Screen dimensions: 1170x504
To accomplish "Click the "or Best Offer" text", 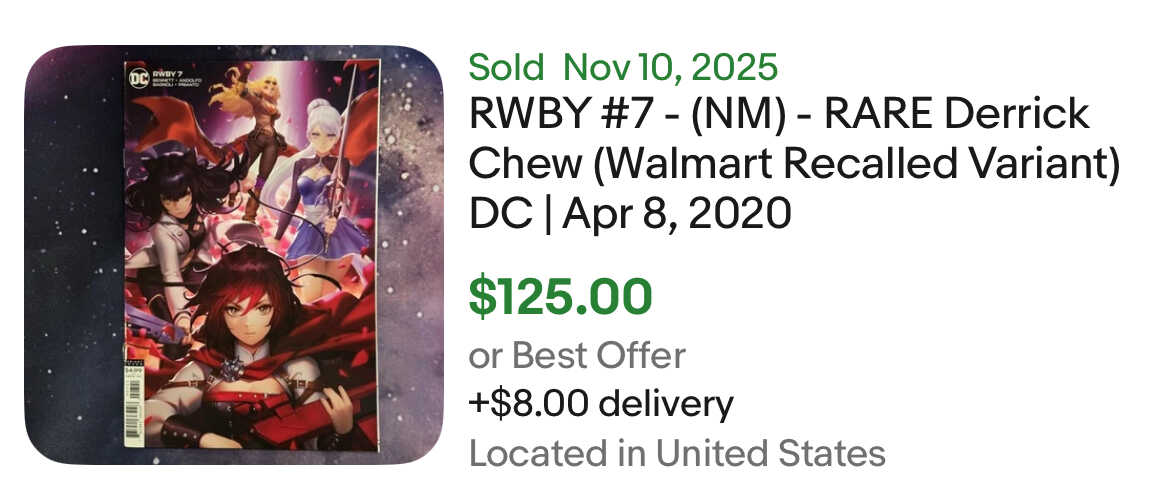I will (x=577, y=355).
